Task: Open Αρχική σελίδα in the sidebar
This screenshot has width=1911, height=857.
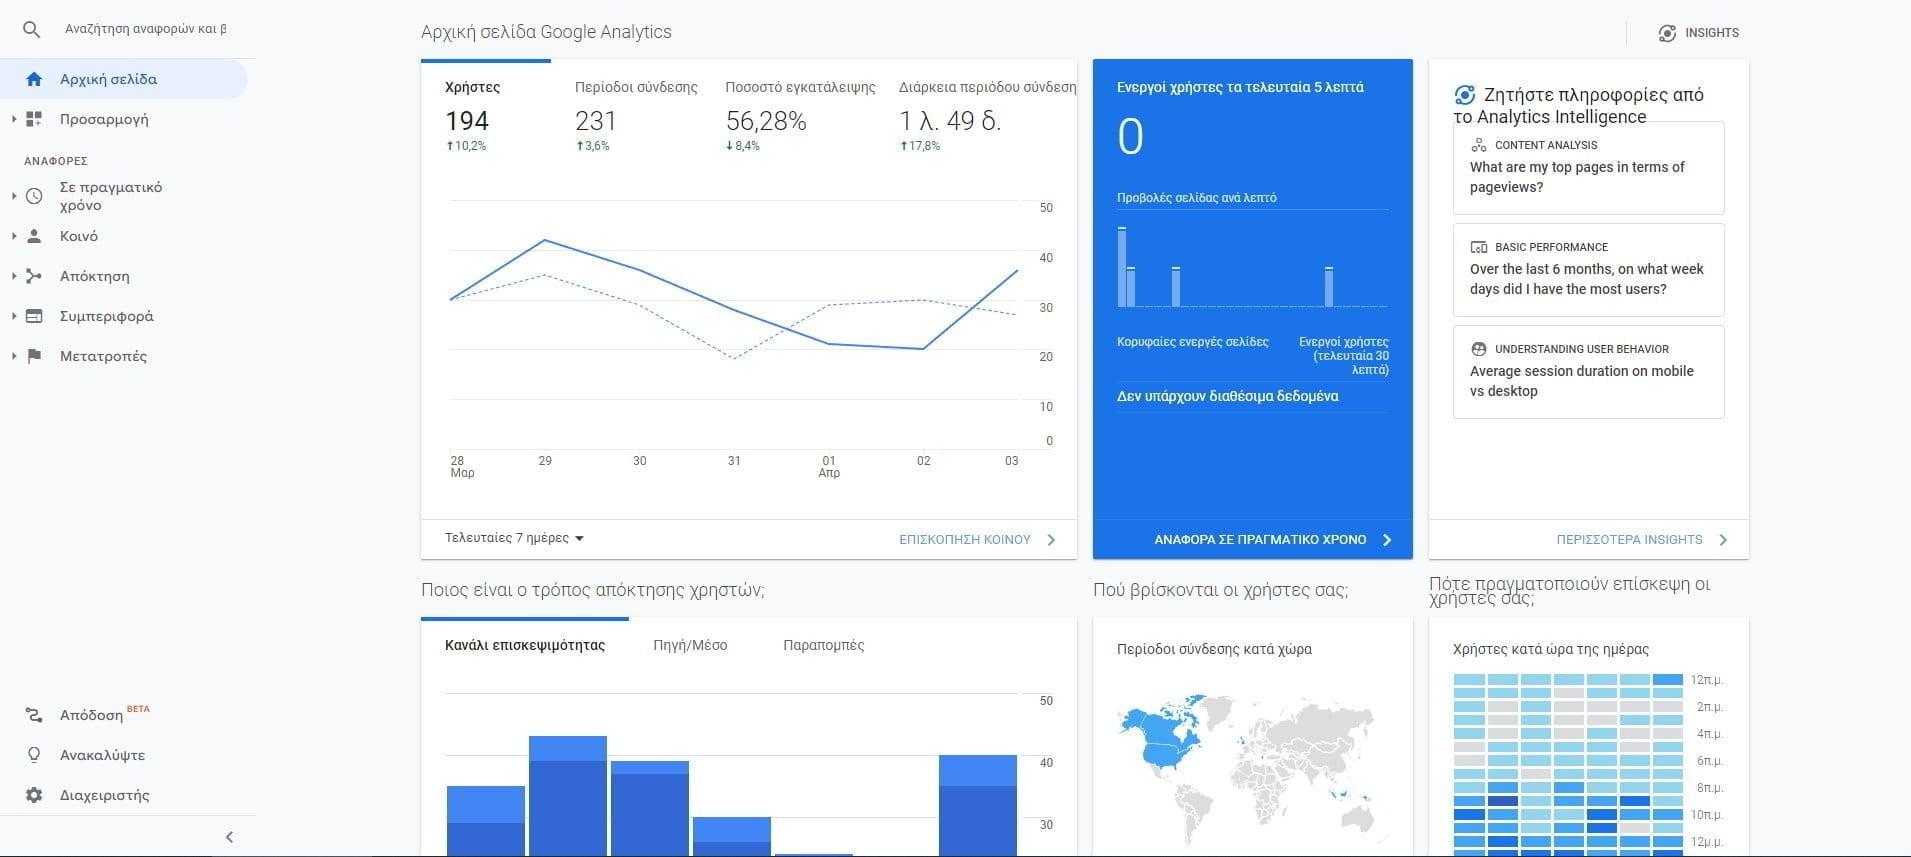Action: point(123,79)
